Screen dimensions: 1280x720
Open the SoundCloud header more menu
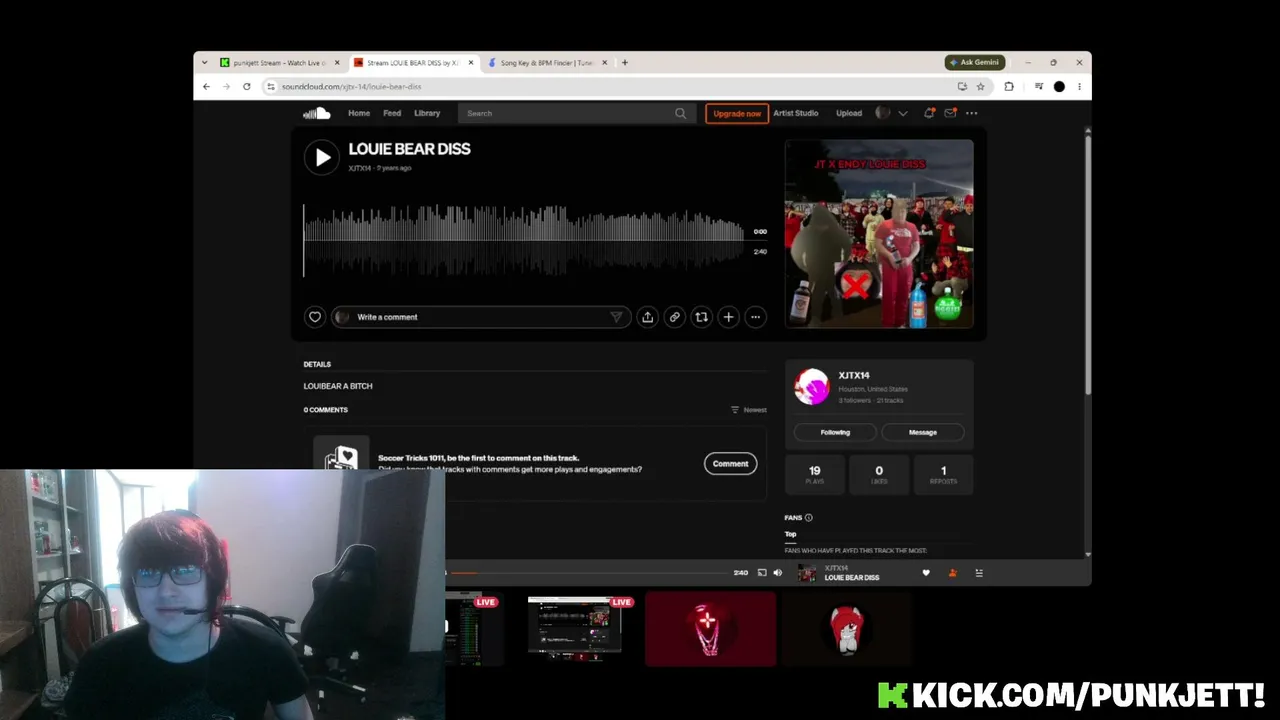[971, 113]
